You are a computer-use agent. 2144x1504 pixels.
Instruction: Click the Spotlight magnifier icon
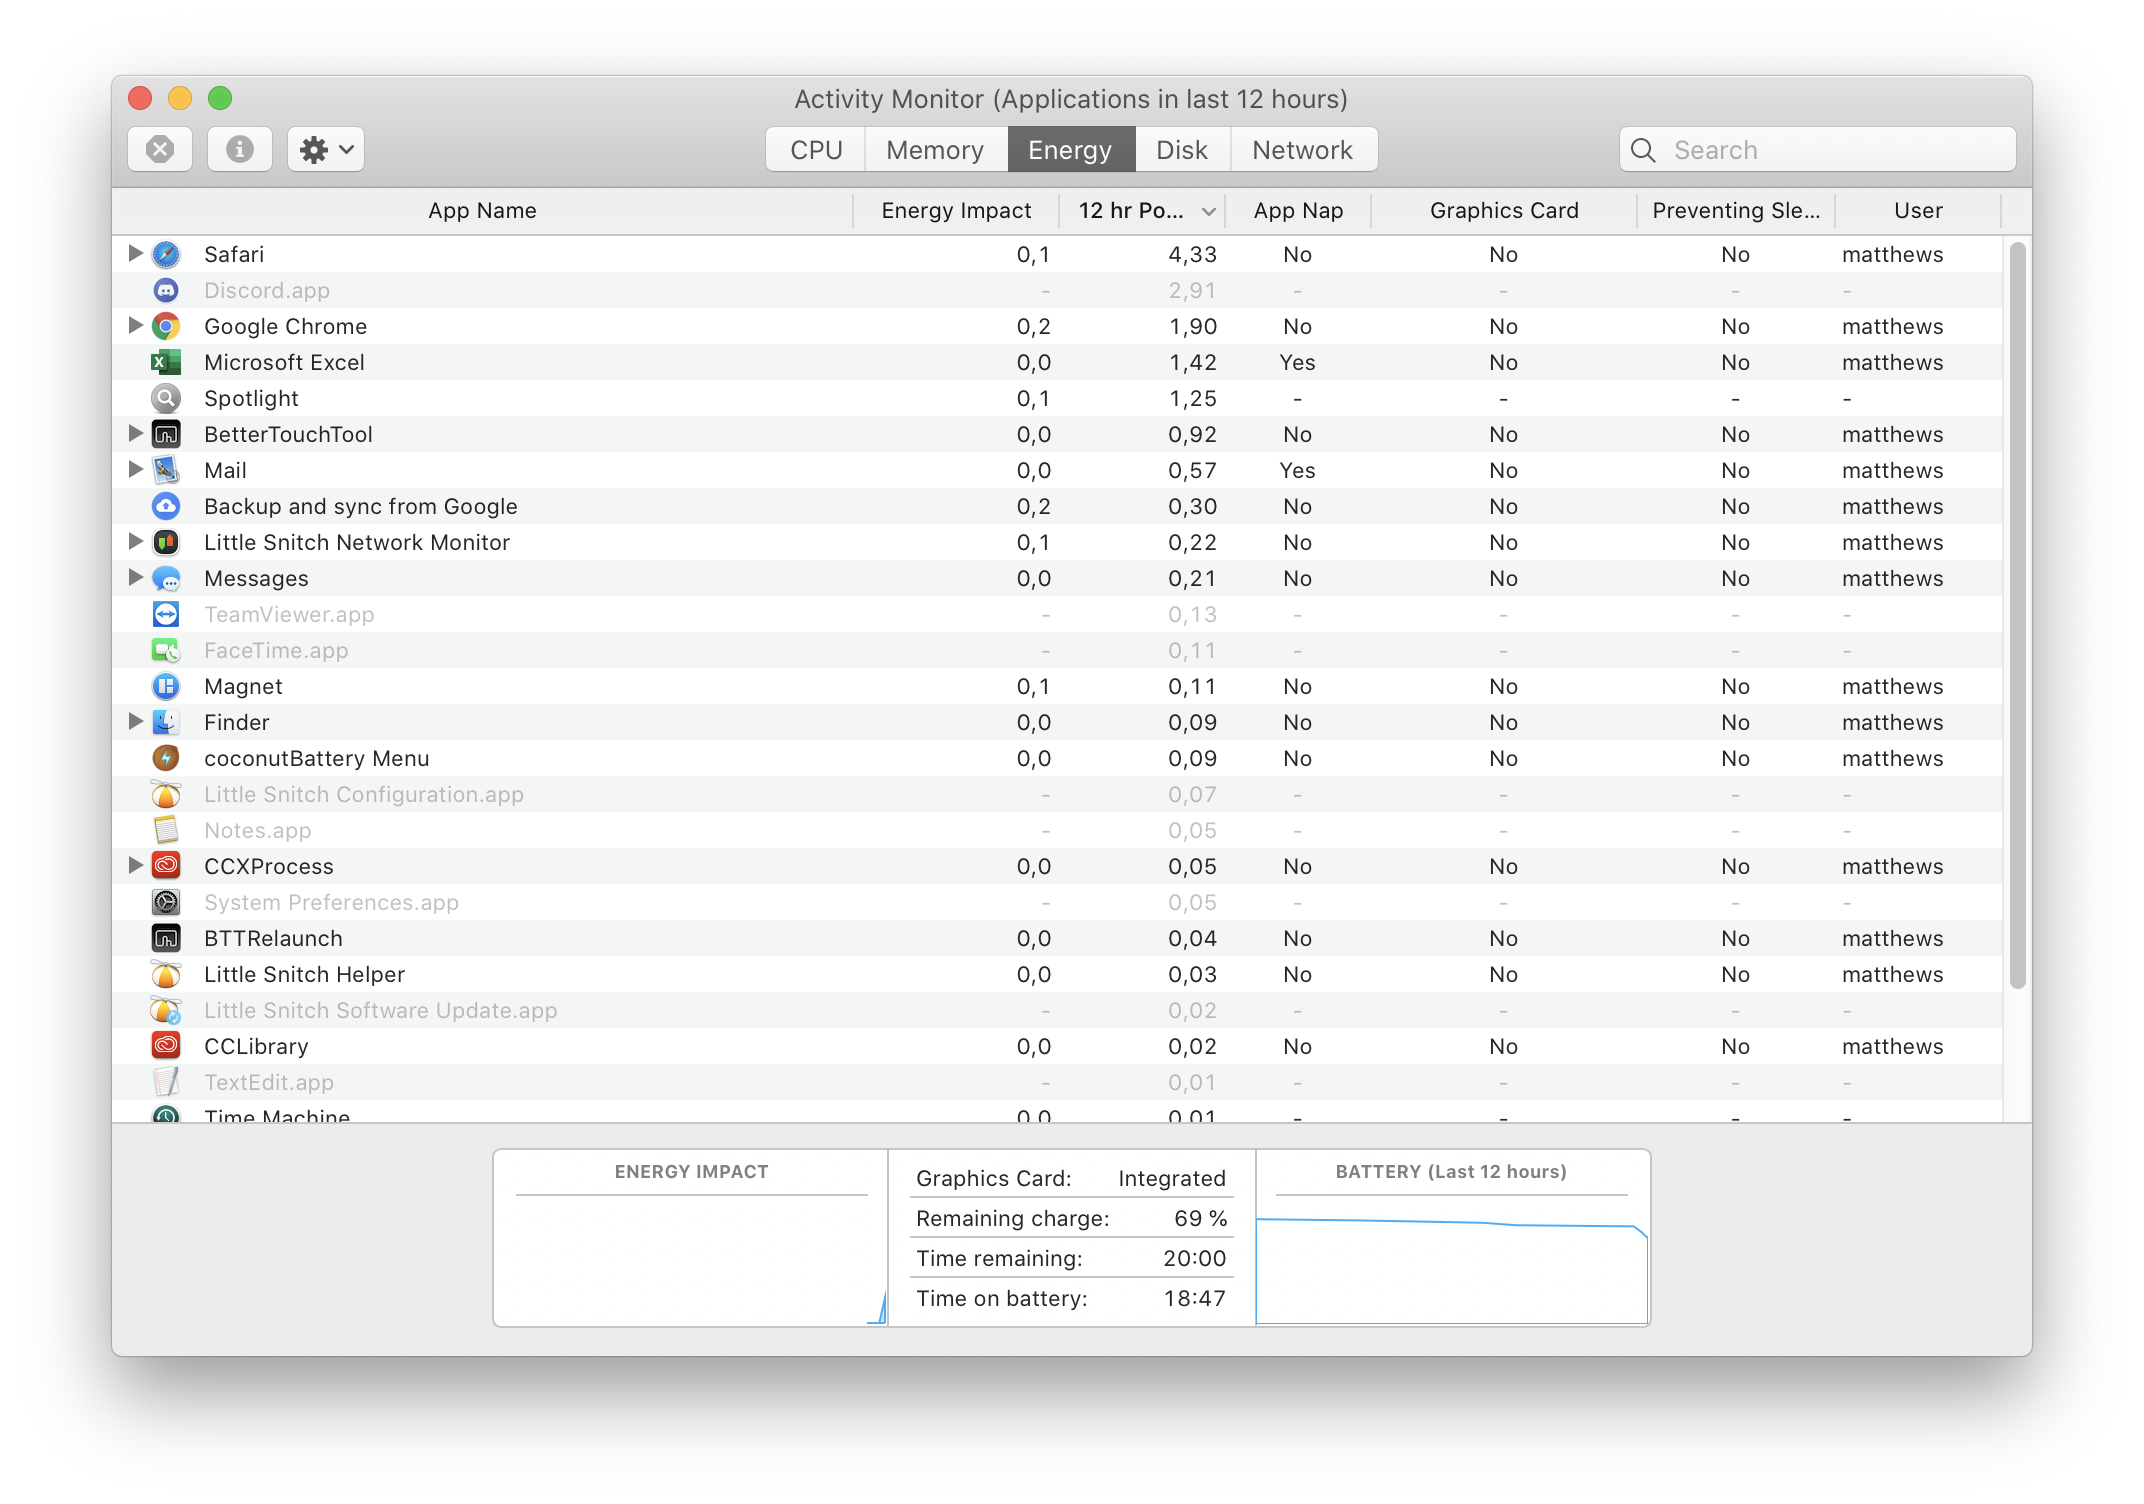[x=166, y=398]
